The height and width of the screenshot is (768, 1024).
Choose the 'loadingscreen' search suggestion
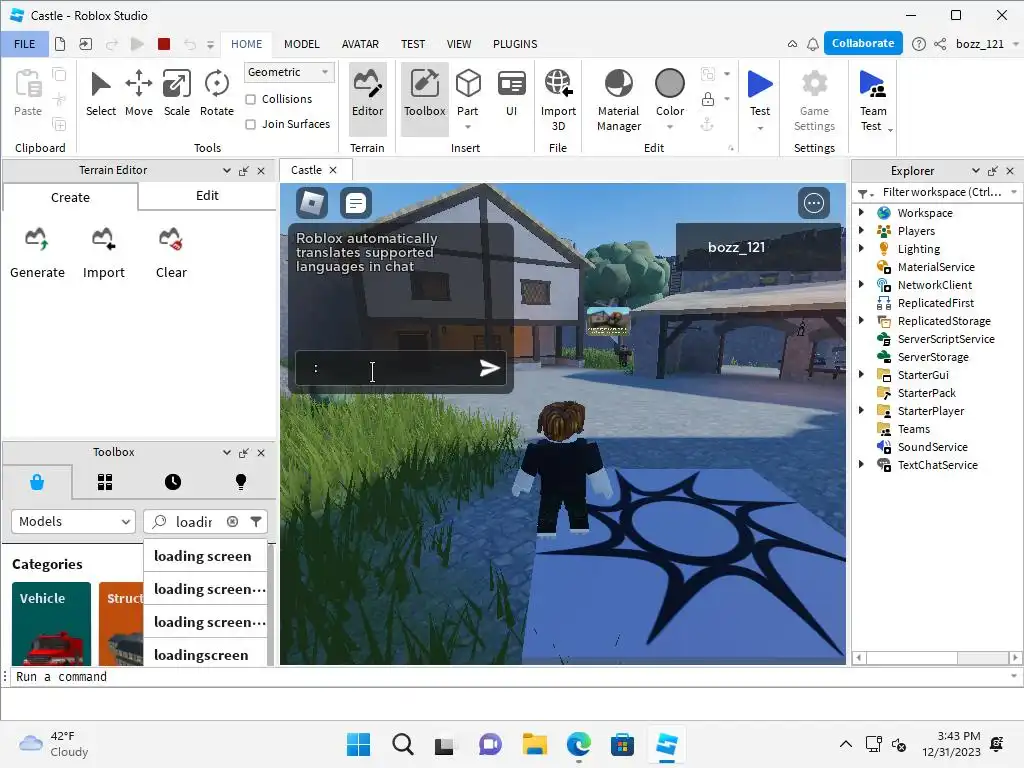click(x=205, y=654)
